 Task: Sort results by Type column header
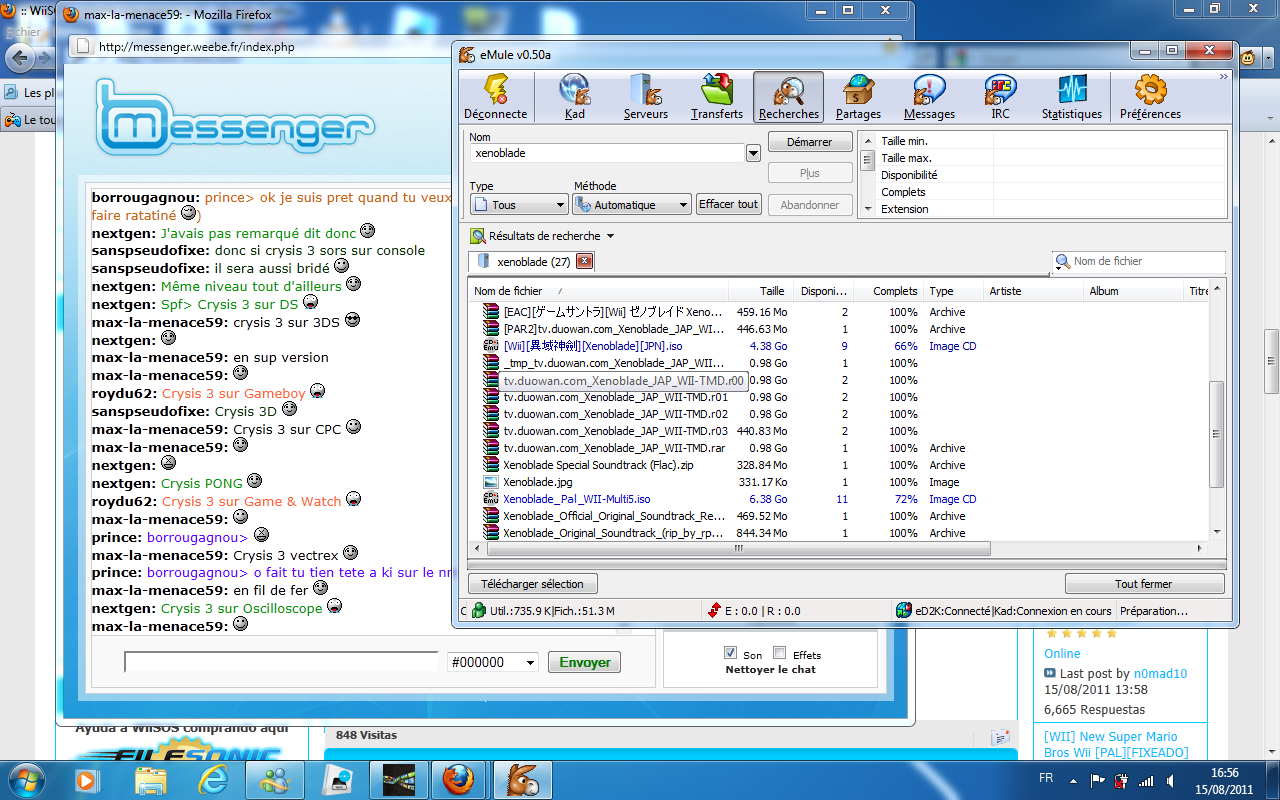953,291
